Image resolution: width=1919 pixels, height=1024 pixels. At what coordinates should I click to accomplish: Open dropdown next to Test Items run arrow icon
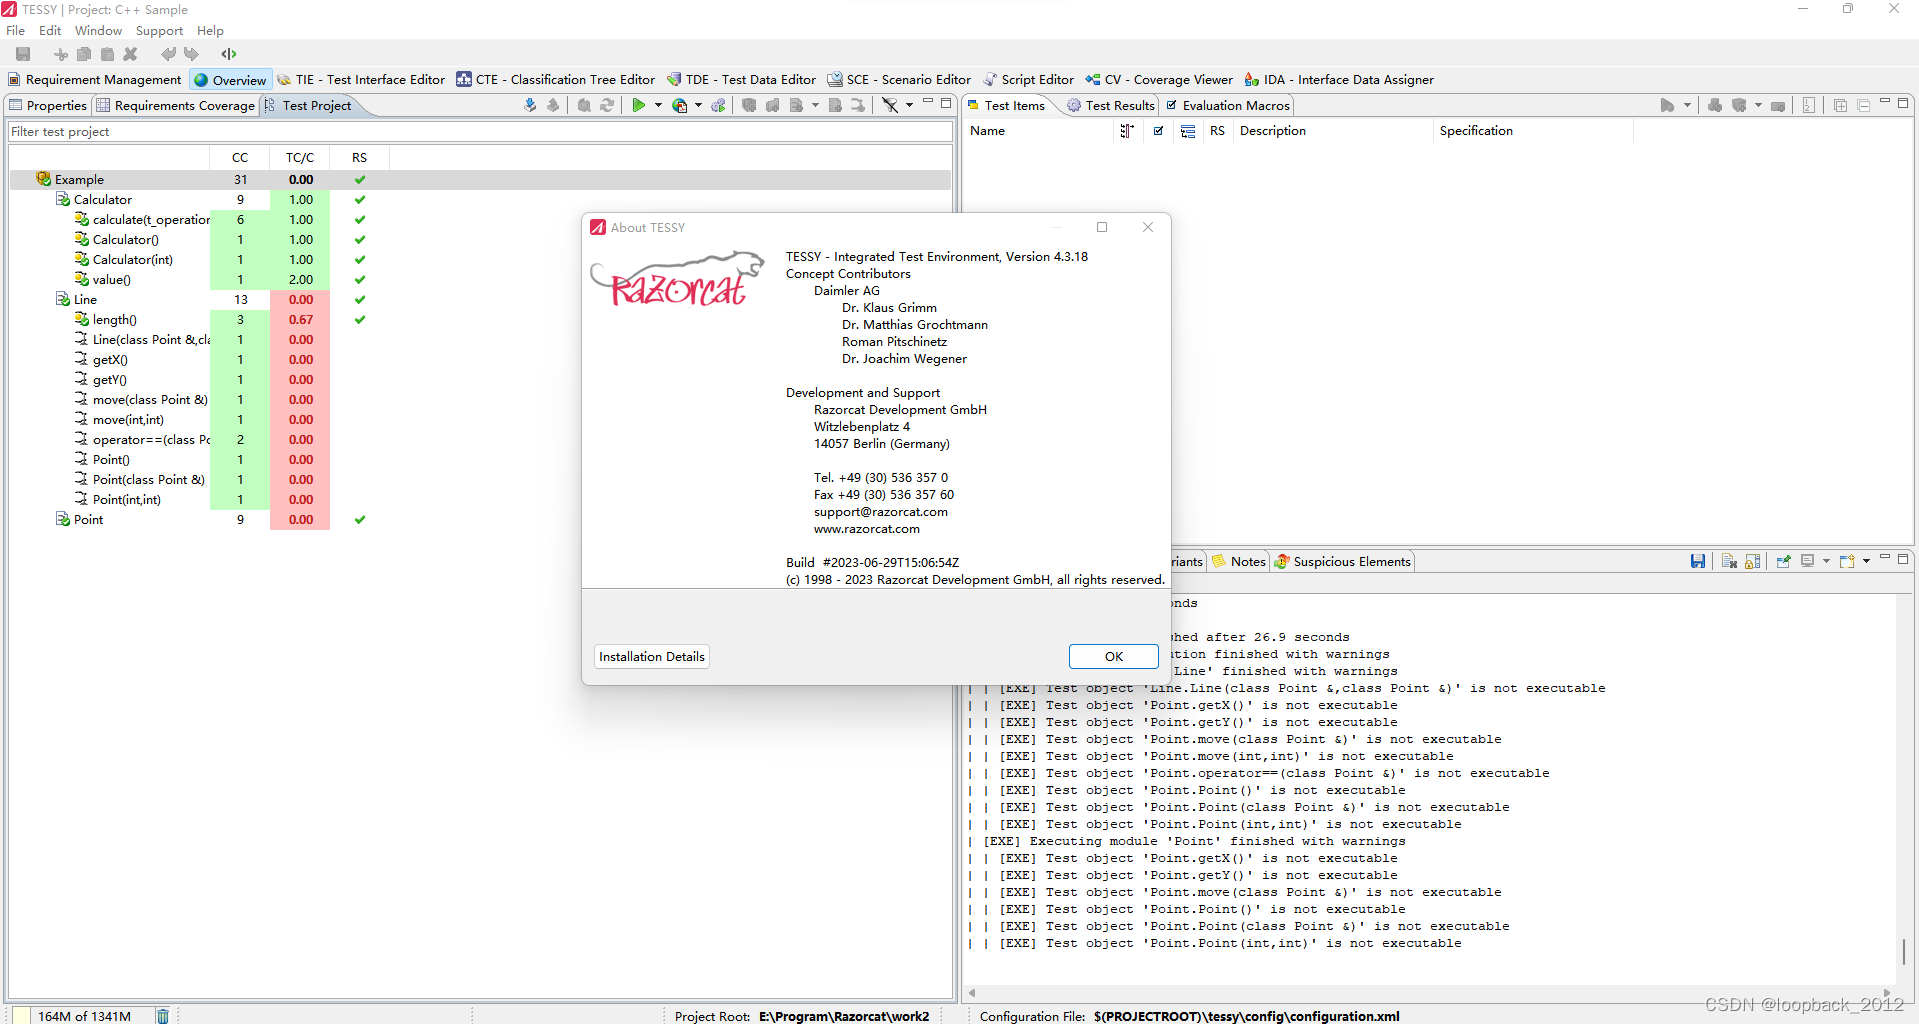point(1687,105)
